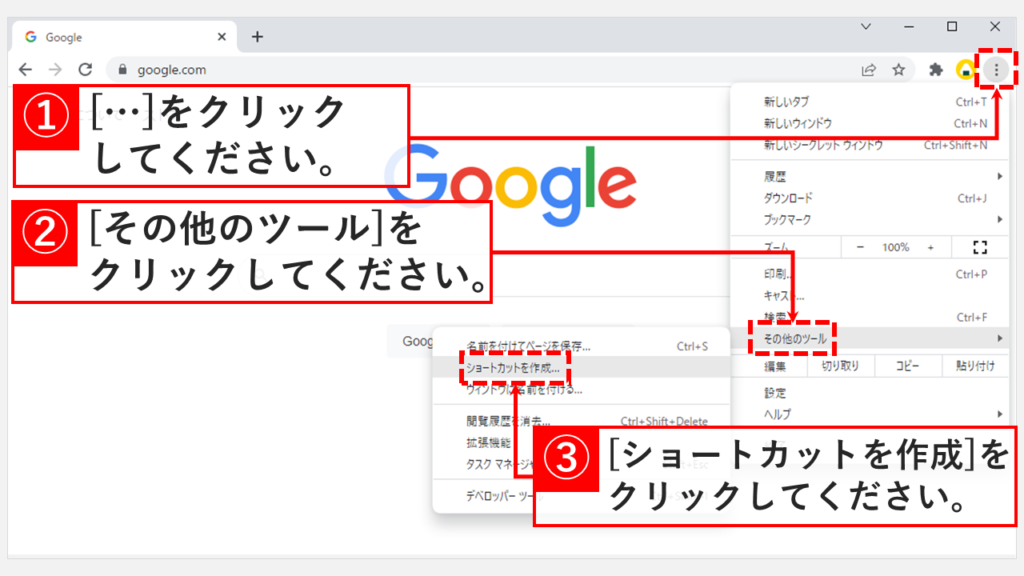Reload the page with the refresh icon

[x=85, y=69]
